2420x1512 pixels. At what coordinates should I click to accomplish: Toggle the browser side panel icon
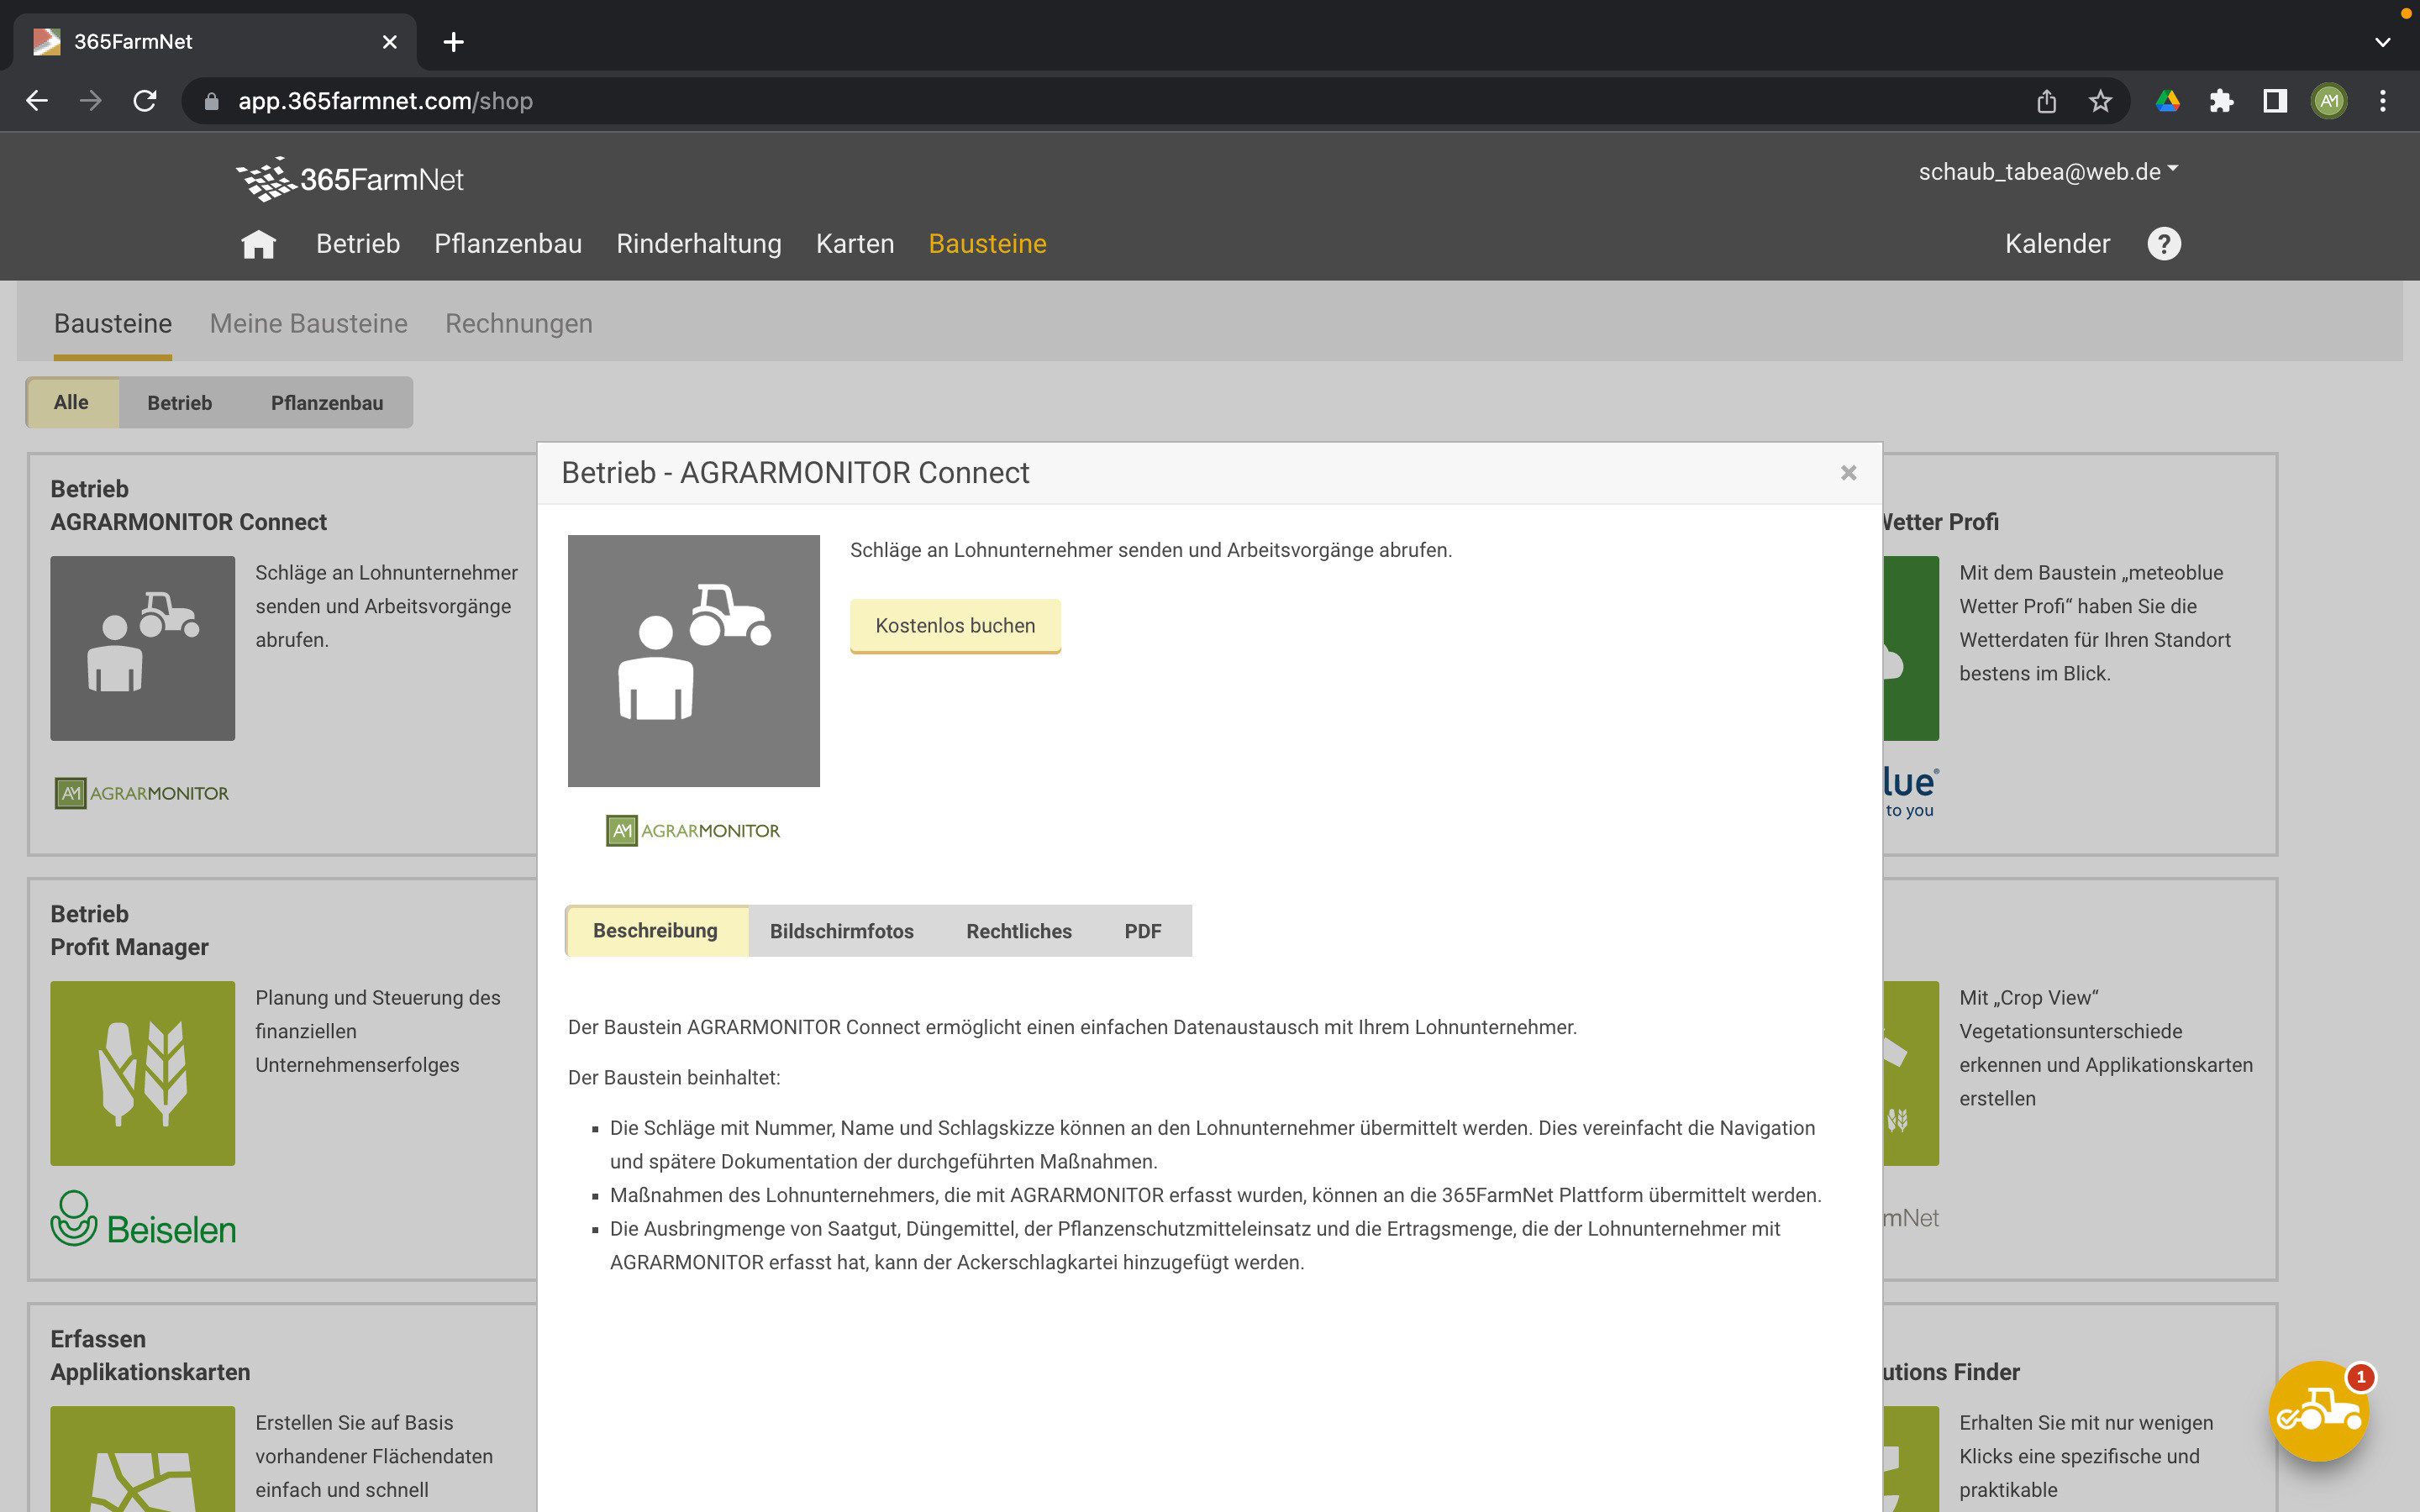(x=2275, y=101)
